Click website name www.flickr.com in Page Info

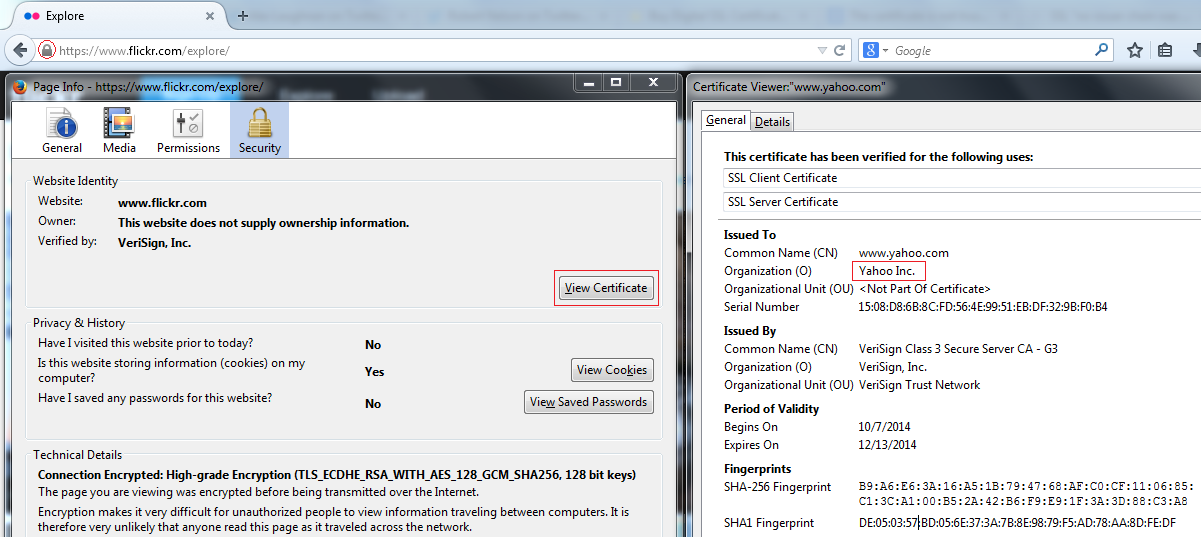(x=162, y=203)
